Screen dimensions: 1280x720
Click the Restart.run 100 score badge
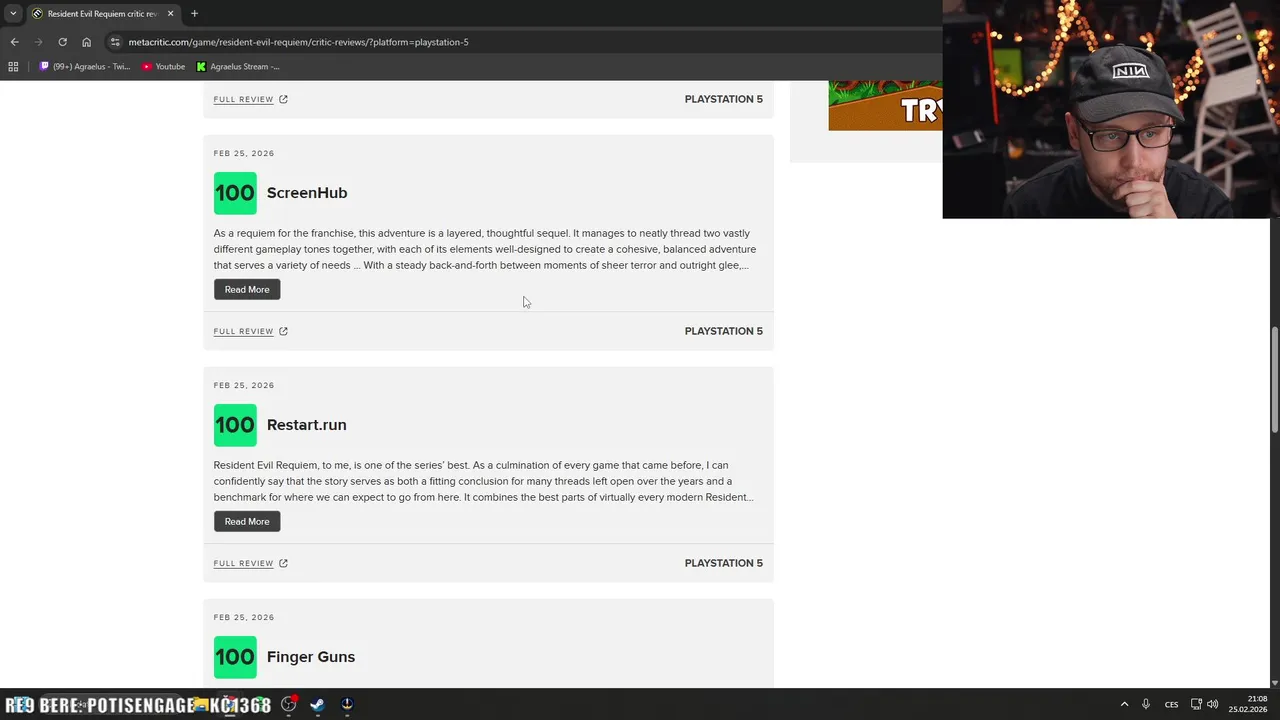(235, 425)
